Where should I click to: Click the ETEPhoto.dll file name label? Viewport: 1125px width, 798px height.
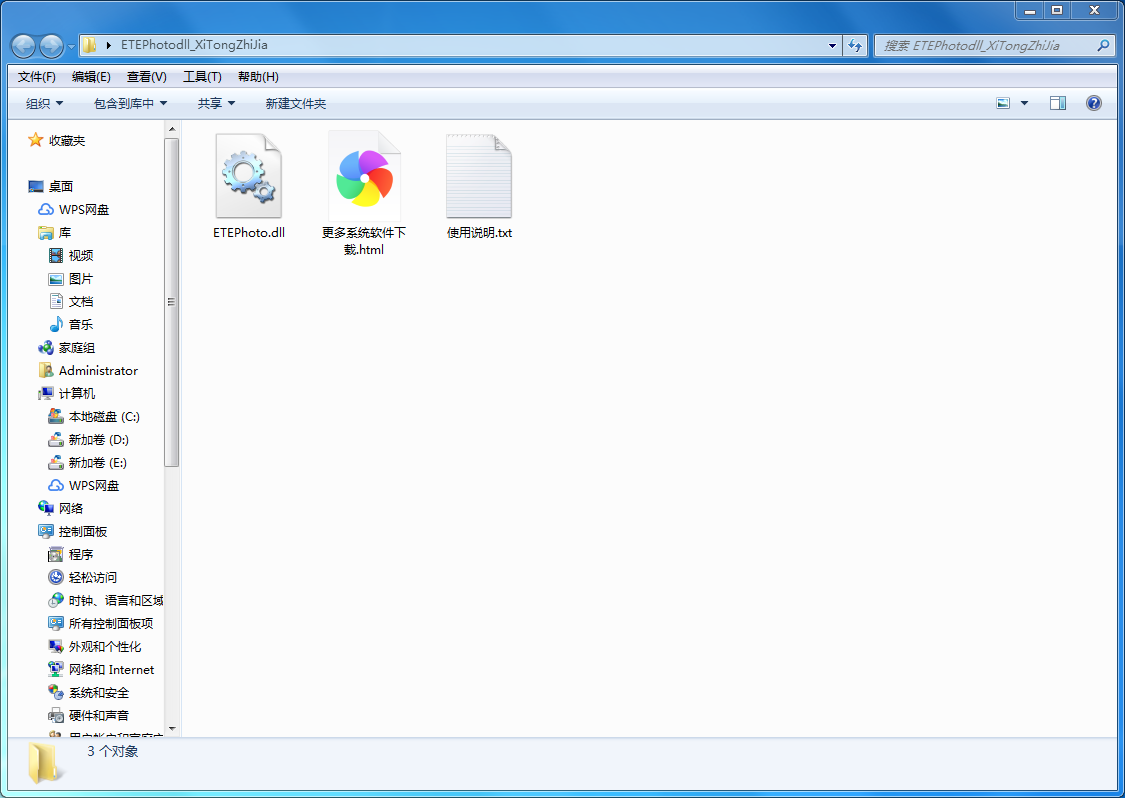249,233
